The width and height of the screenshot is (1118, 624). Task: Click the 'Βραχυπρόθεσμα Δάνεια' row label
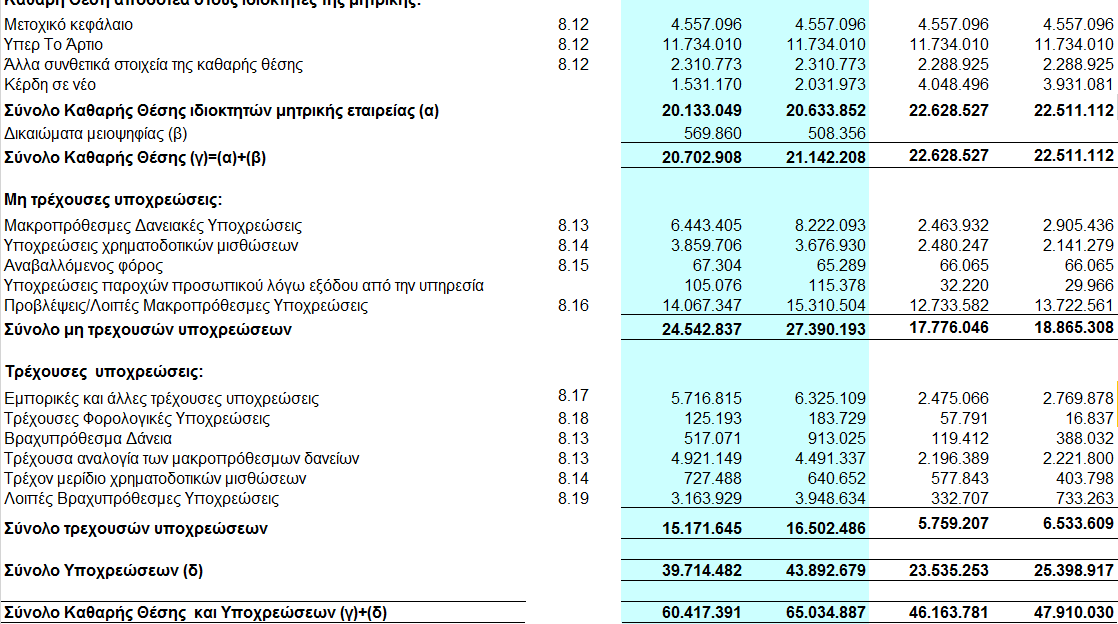(x=88, y=439)
